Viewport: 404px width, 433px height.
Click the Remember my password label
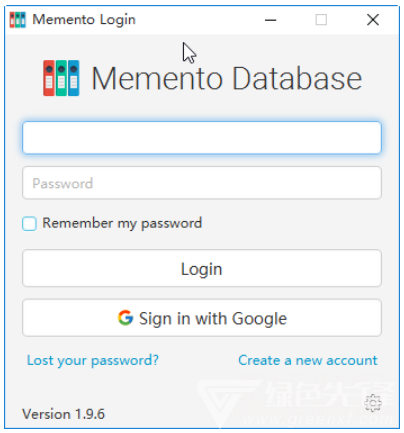(122, 223)
